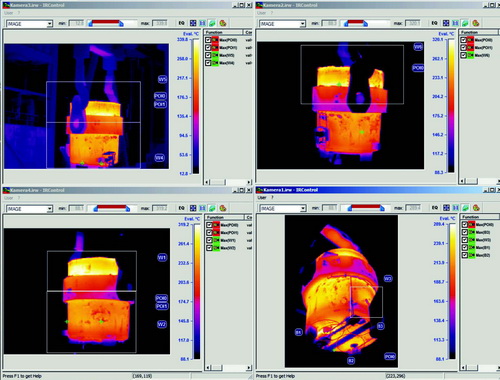Viewport: 500px width, 380px height.
Task: Click the Function column header in Kamera1 list
Action: pyautogui.click(x=480, y=217)
